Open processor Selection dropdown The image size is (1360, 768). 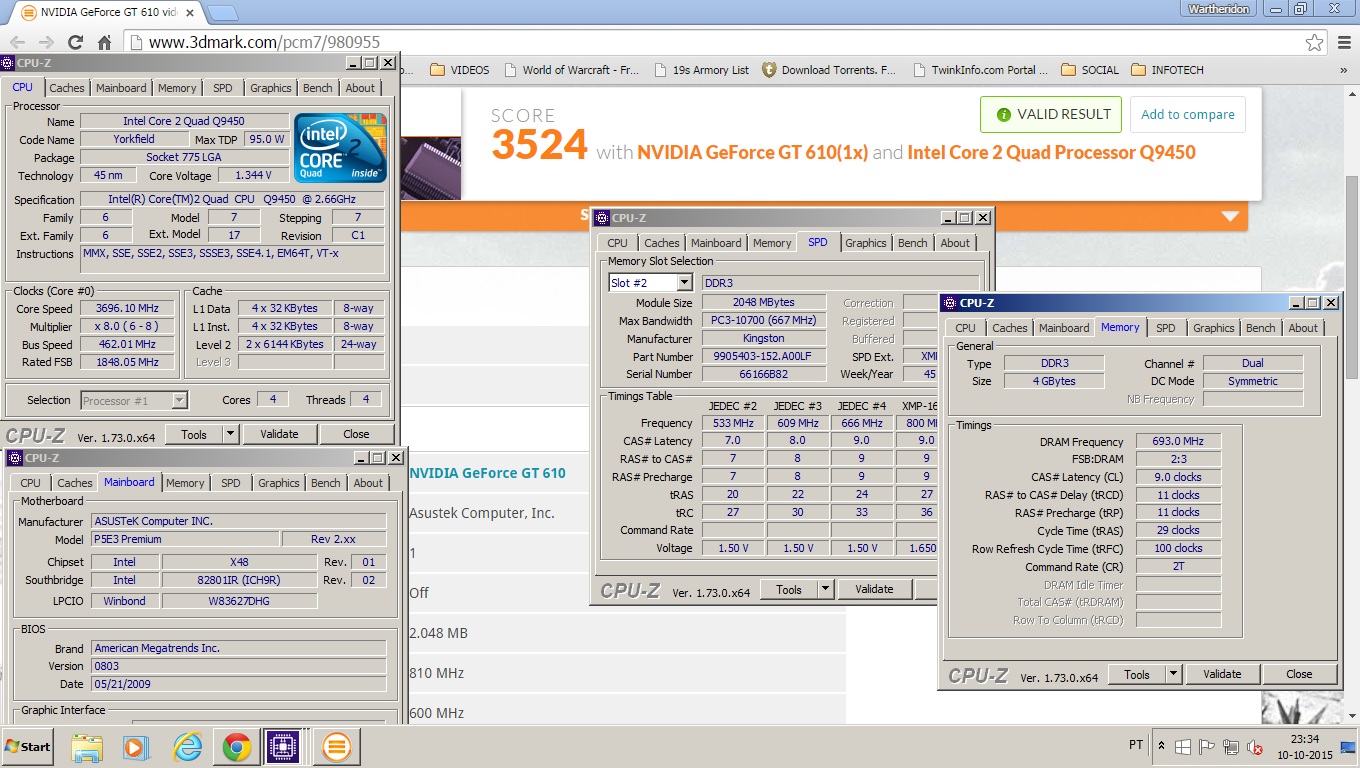(134, 400)
